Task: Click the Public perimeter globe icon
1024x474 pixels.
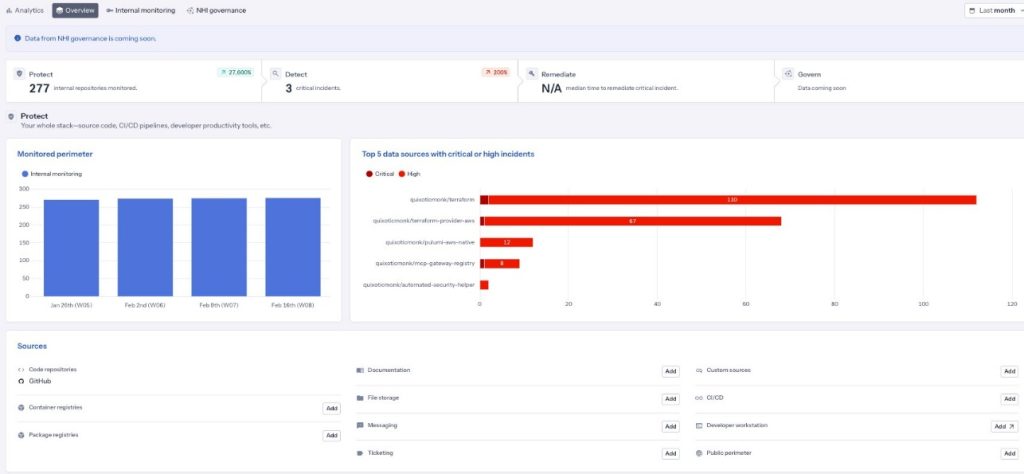Action: pos(699,452)
